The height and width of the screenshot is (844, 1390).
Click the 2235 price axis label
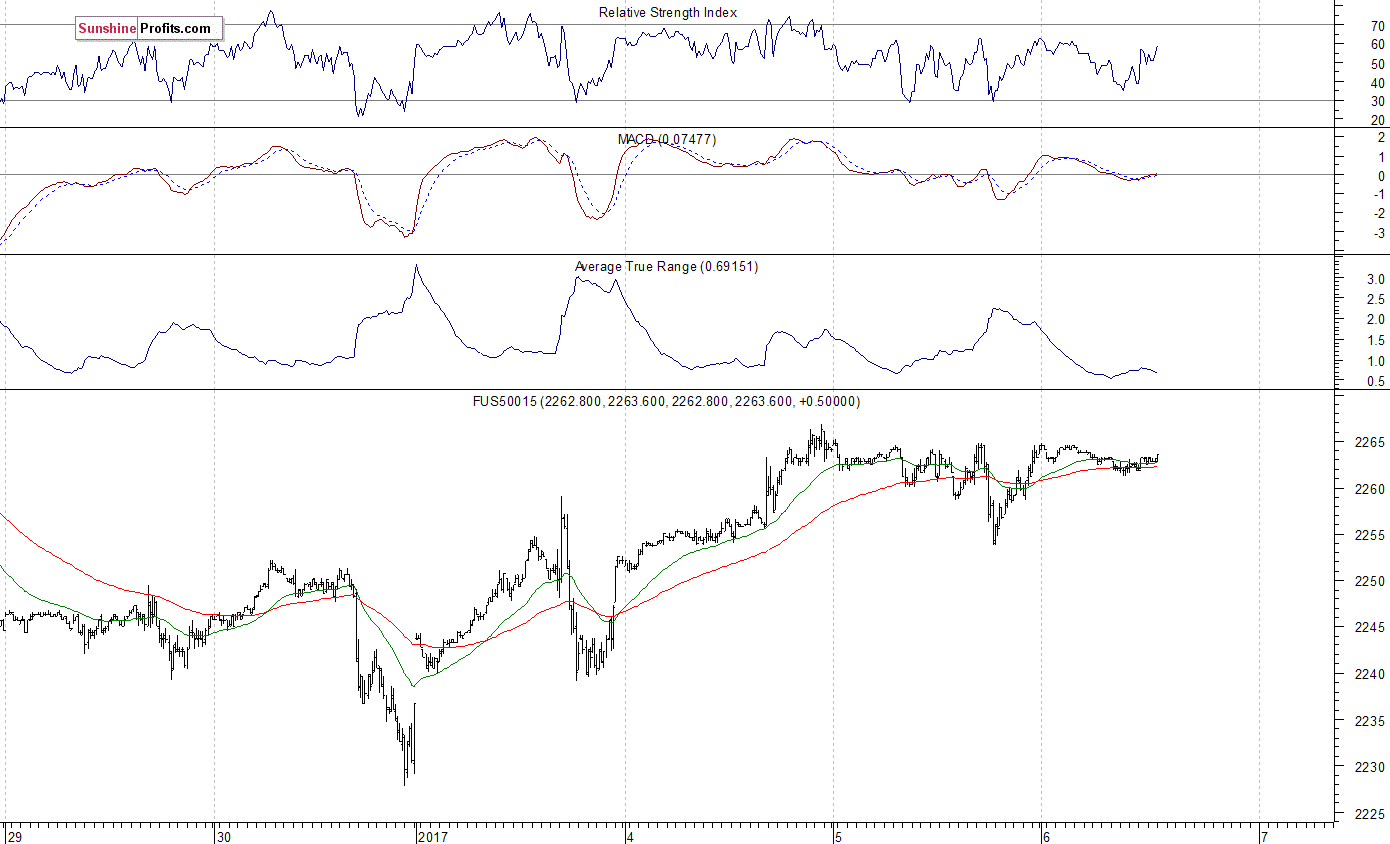coord(1369,721)
